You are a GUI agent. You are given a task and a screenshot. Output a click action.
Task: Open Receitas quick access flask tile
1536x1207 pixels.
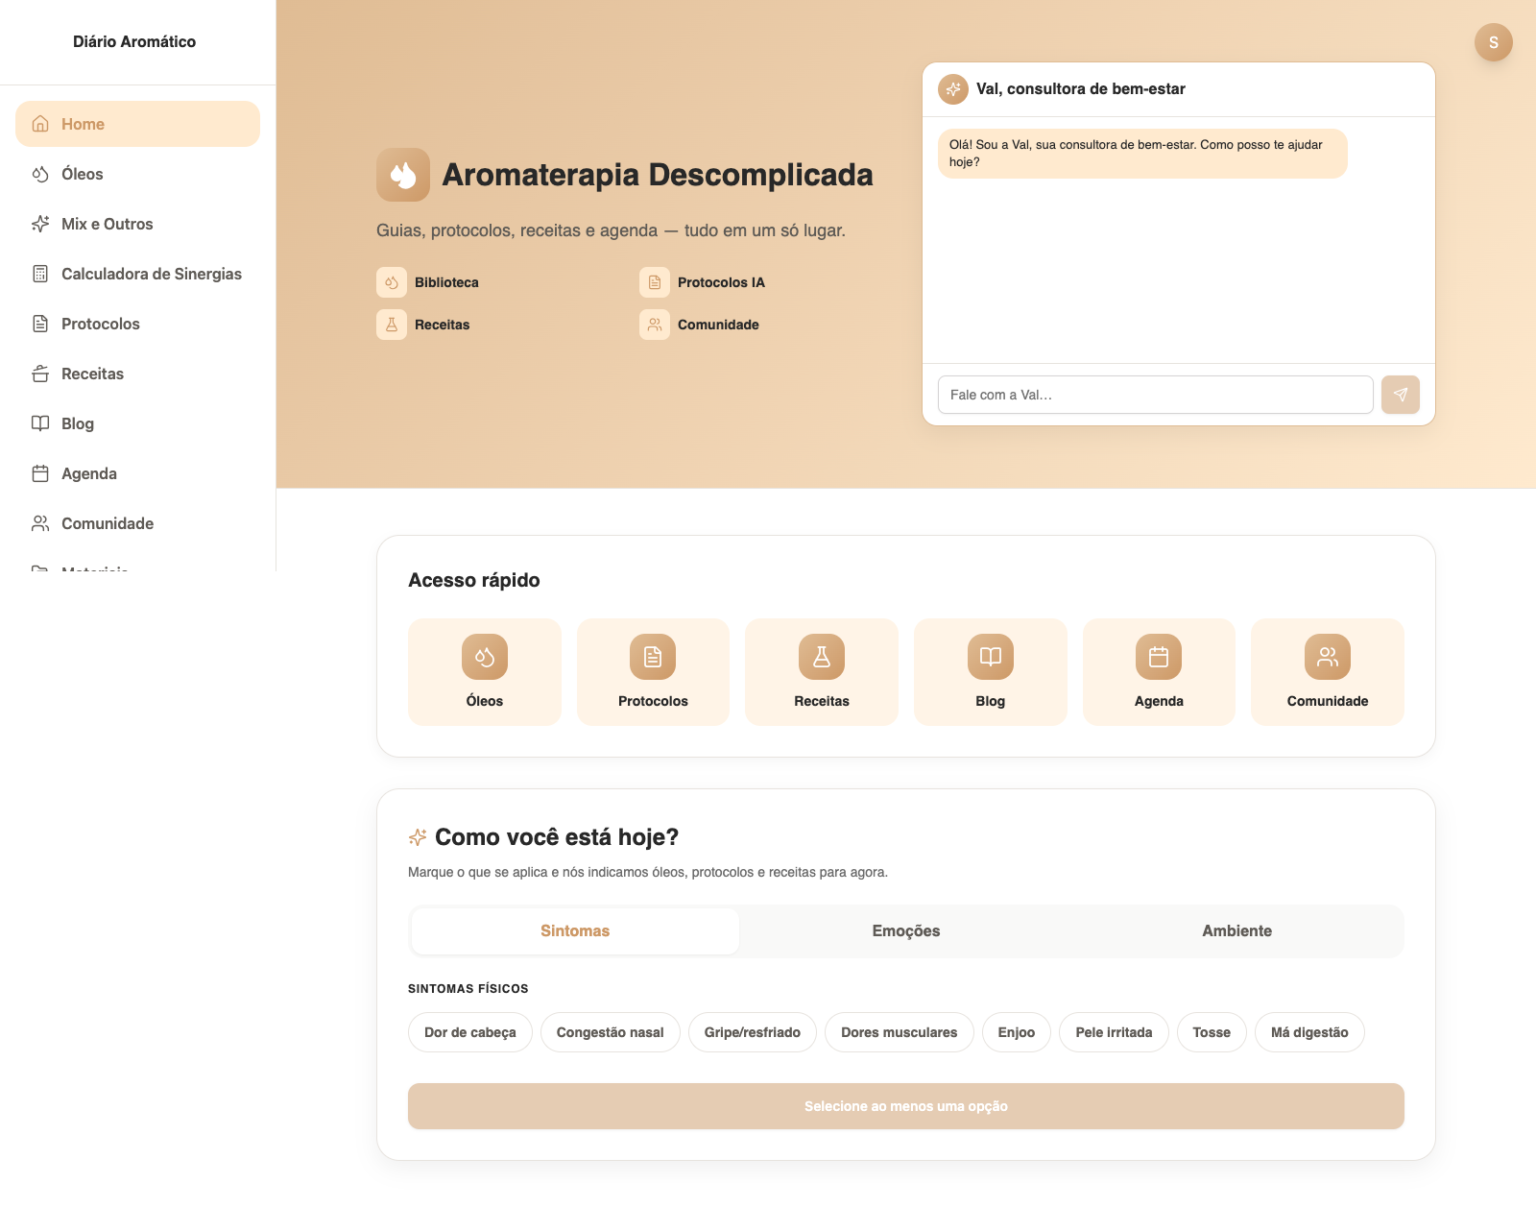tap(821, 671)
